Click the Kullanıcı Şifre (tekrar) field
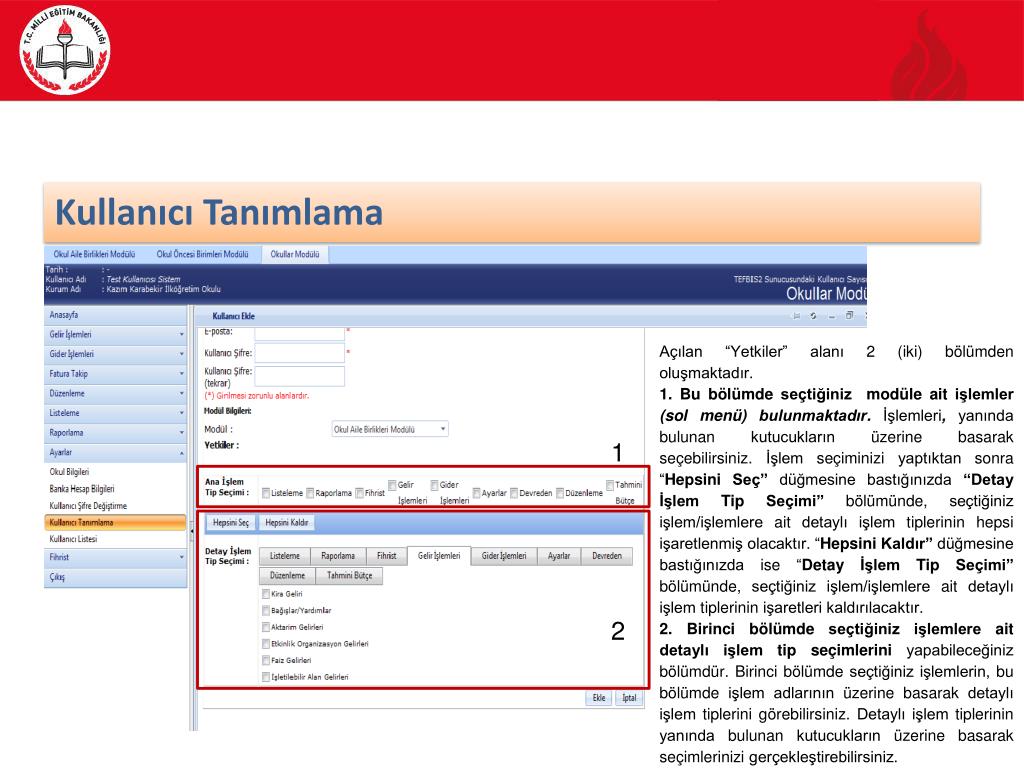 click(x=299, y=375)
